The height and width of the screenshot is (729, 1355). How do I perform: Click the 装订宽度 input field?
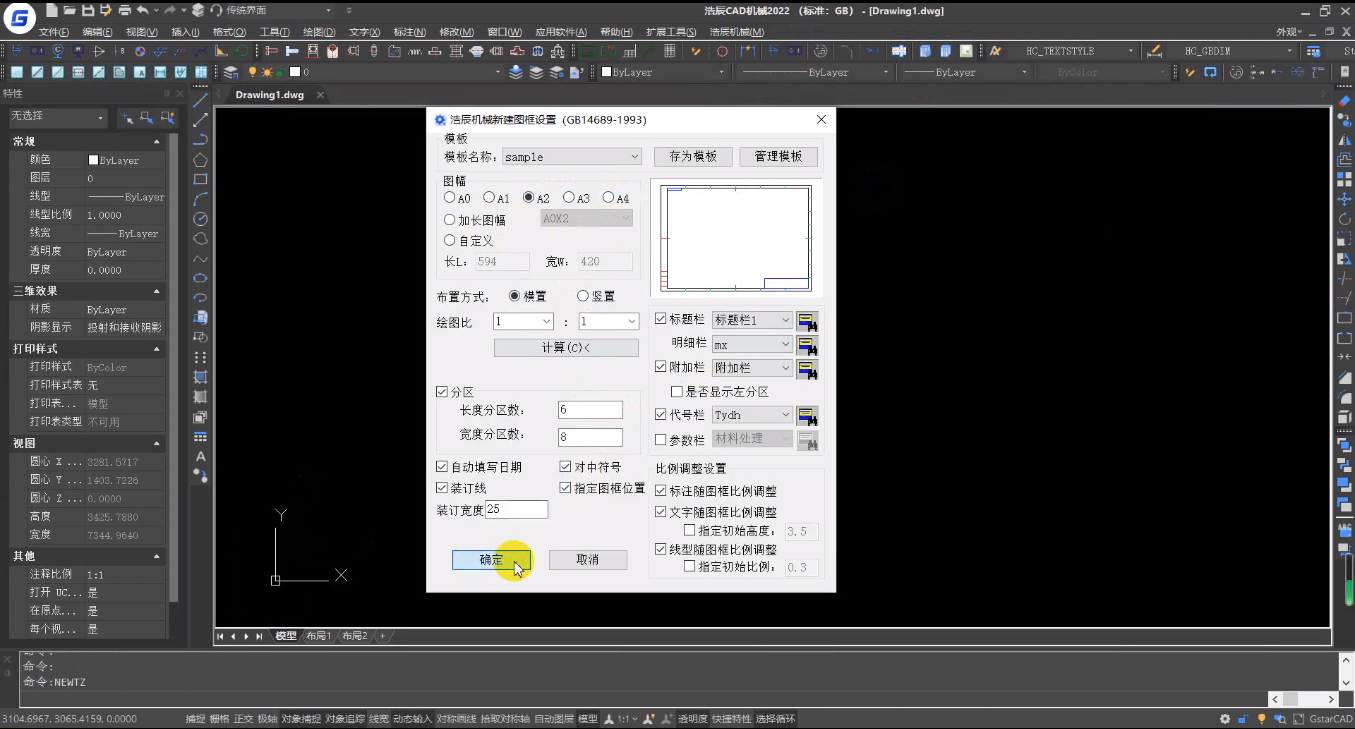(517, 510)
